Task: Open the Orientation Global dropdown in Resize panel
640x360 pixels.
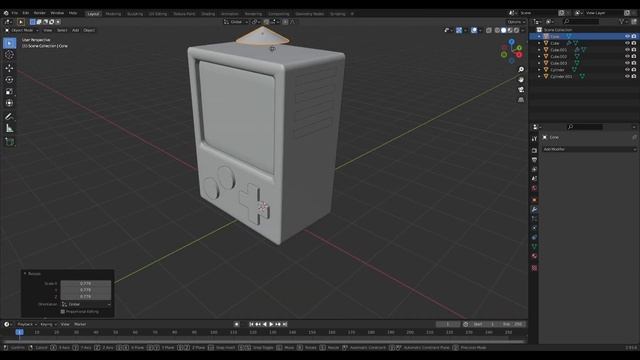Action: 86,304
